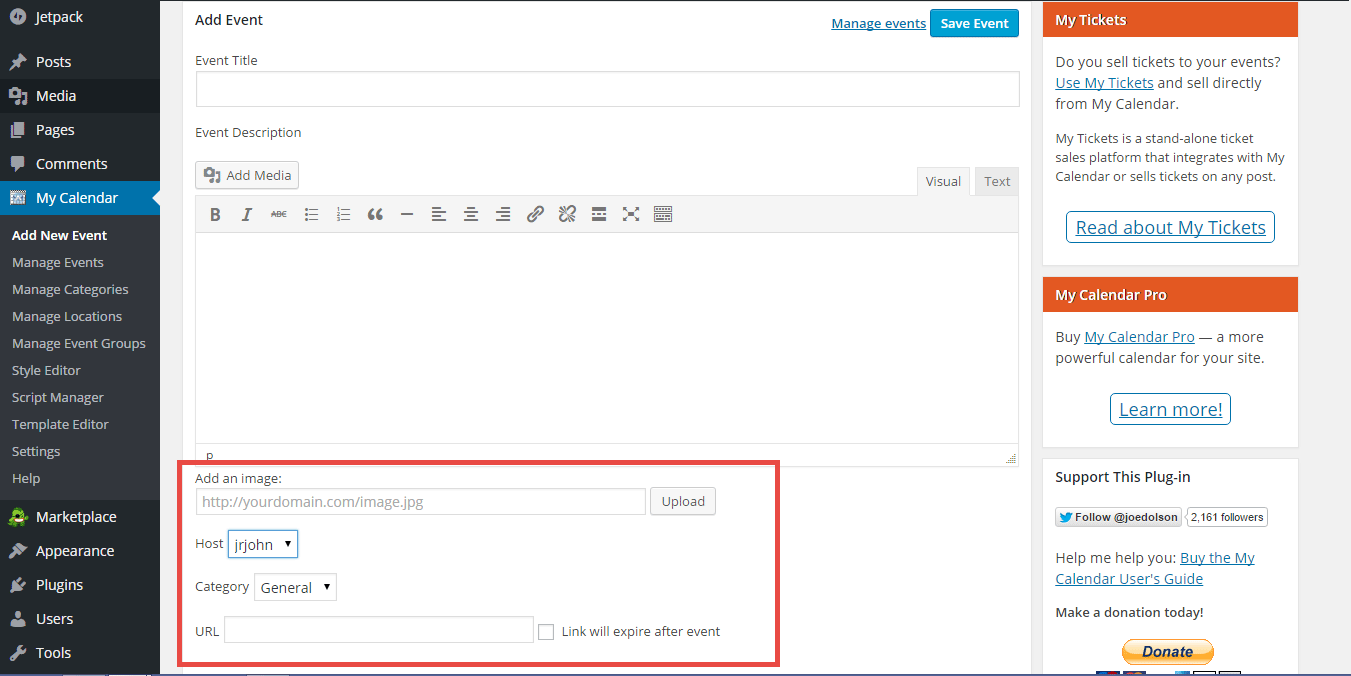Click the PayPal Donate button
1351x676 pixels.
pyautogui.click(x=1167, y=652)
